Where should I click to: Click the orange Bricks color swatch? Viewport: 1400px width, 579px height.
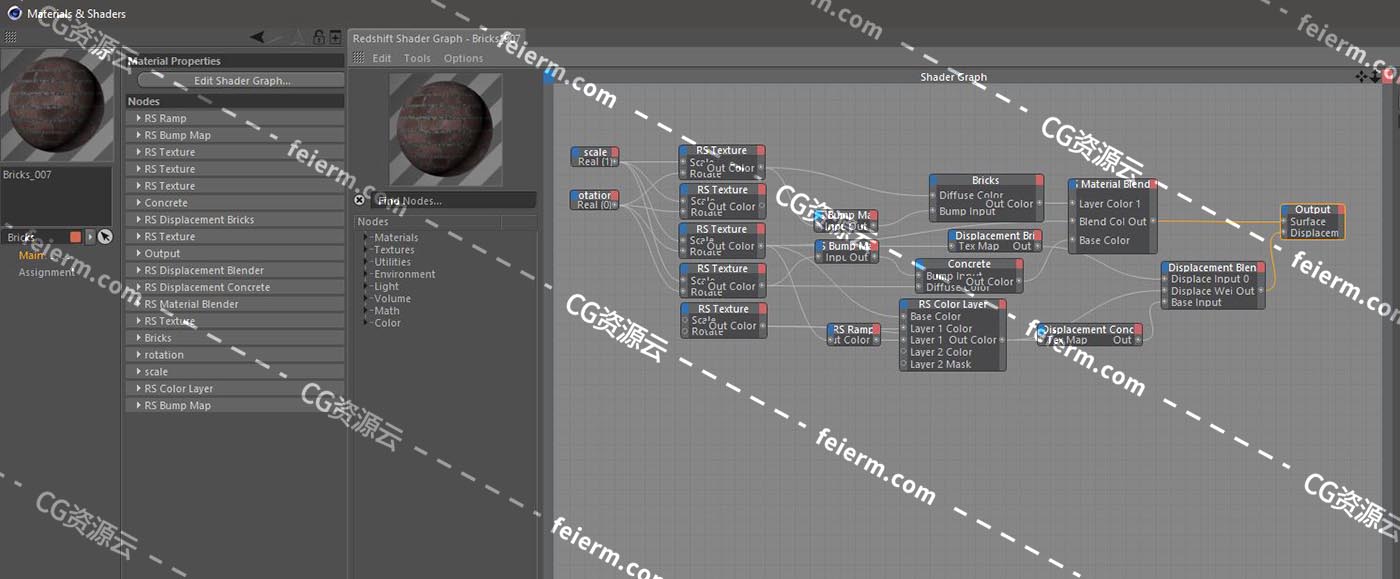(x=75, y=237)
